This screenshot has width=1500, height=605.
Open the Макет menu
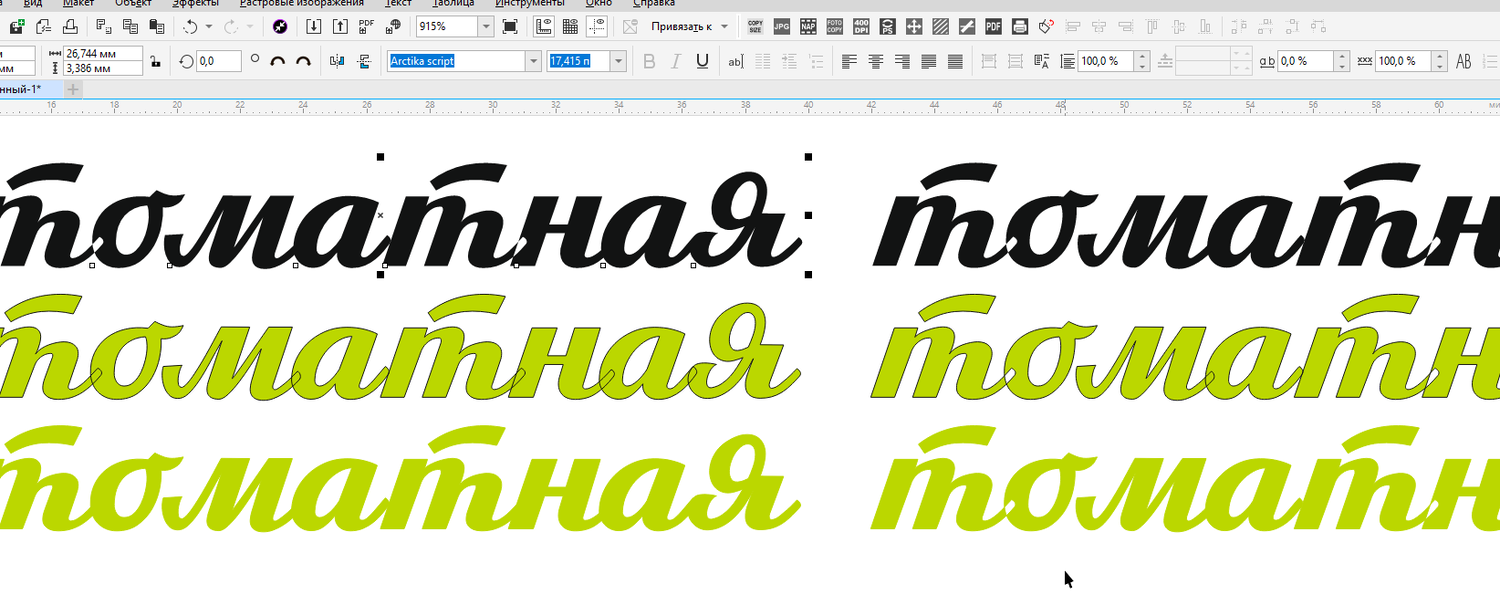(x=78, y=3)
